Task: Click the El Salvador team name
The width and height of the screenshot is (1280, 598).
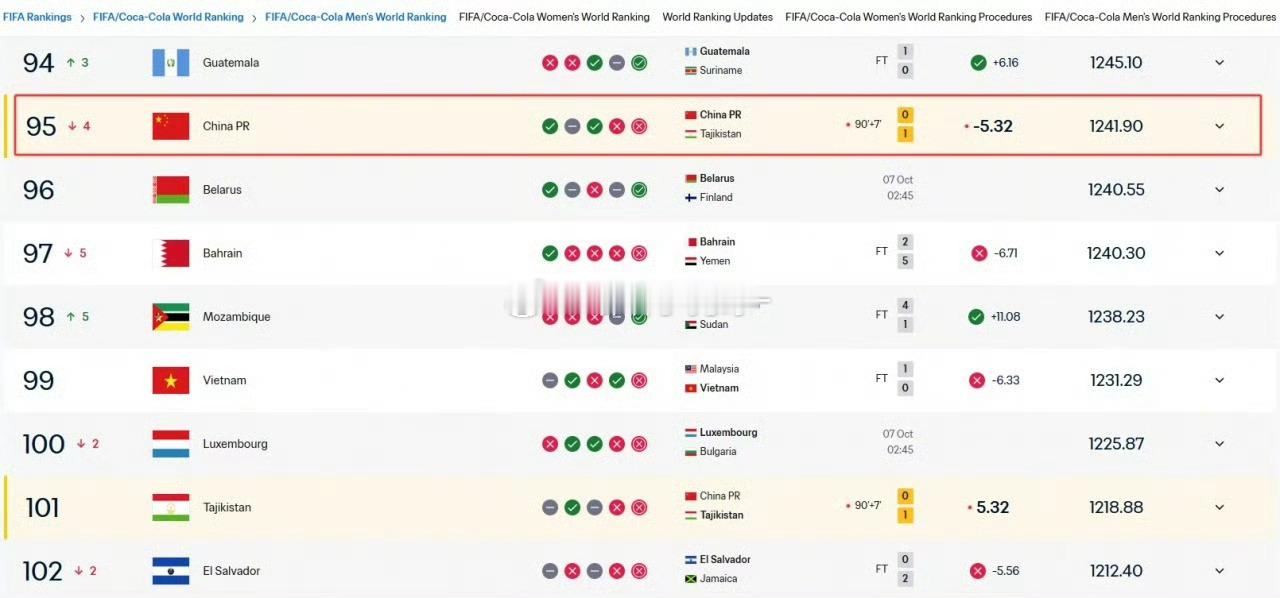Action: click(231, 571)
